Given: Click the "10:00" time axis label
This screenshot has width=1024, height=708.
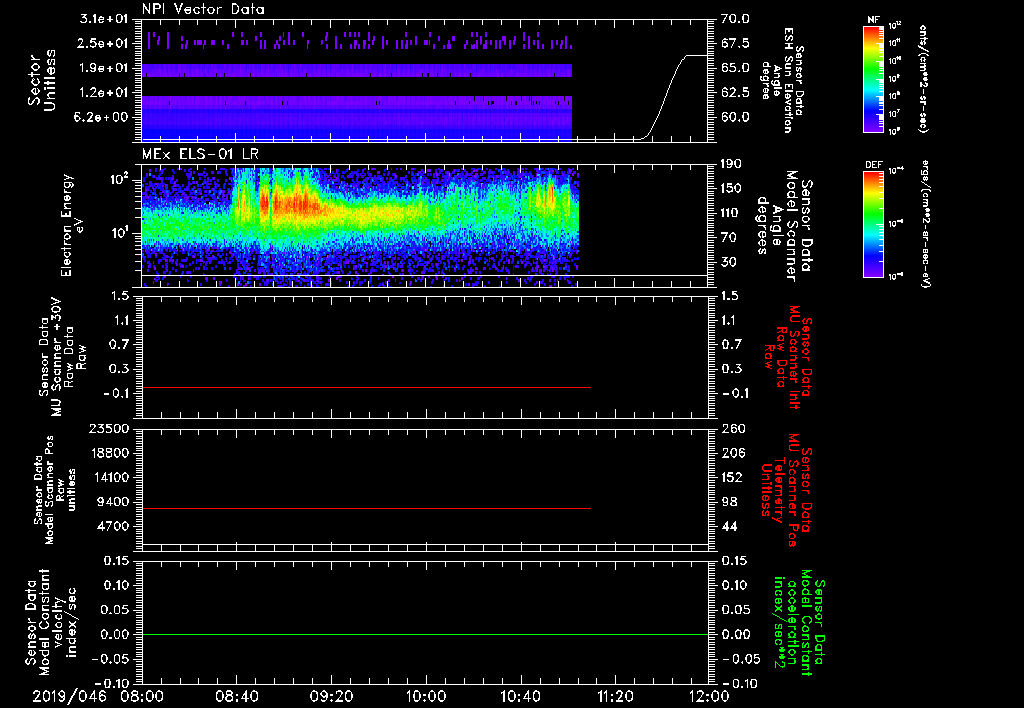Looking at the screenshot, I should pyautogui.click(x=426, y=697).
